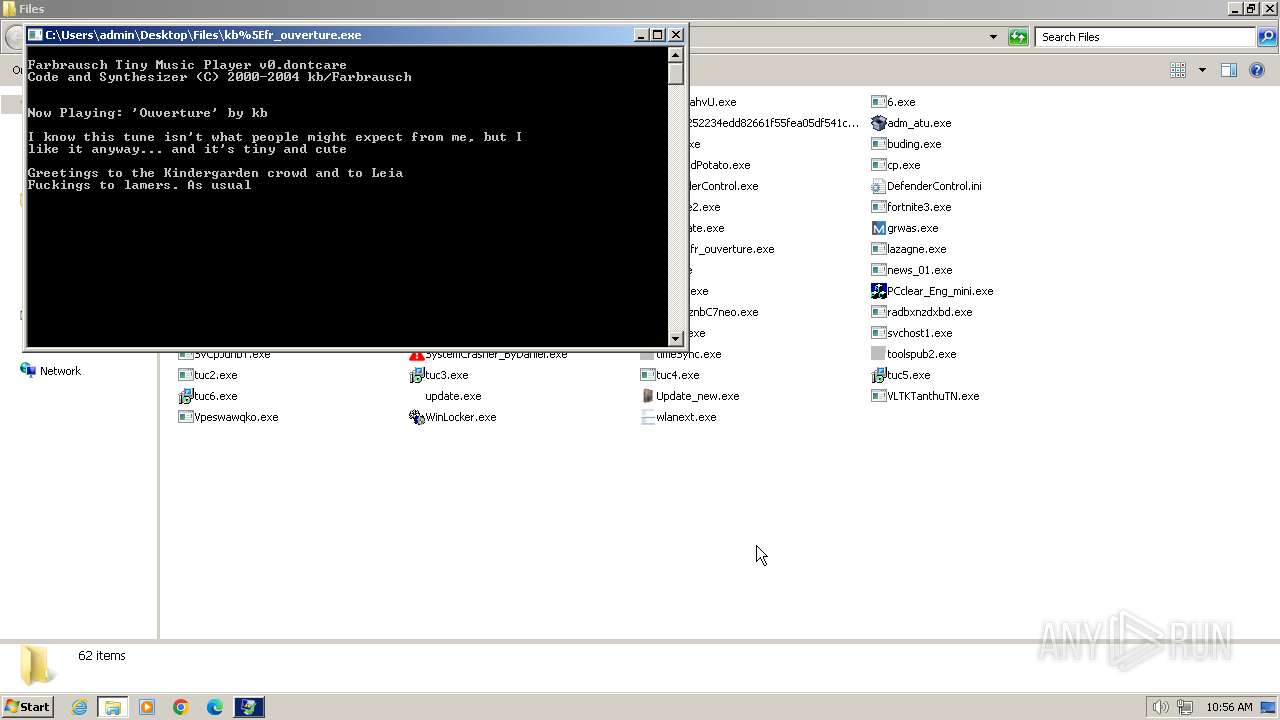The width and height of the screenshot is (1280, 720).
Task: Click the 6.exe file icon
Action: pos(878,102)
